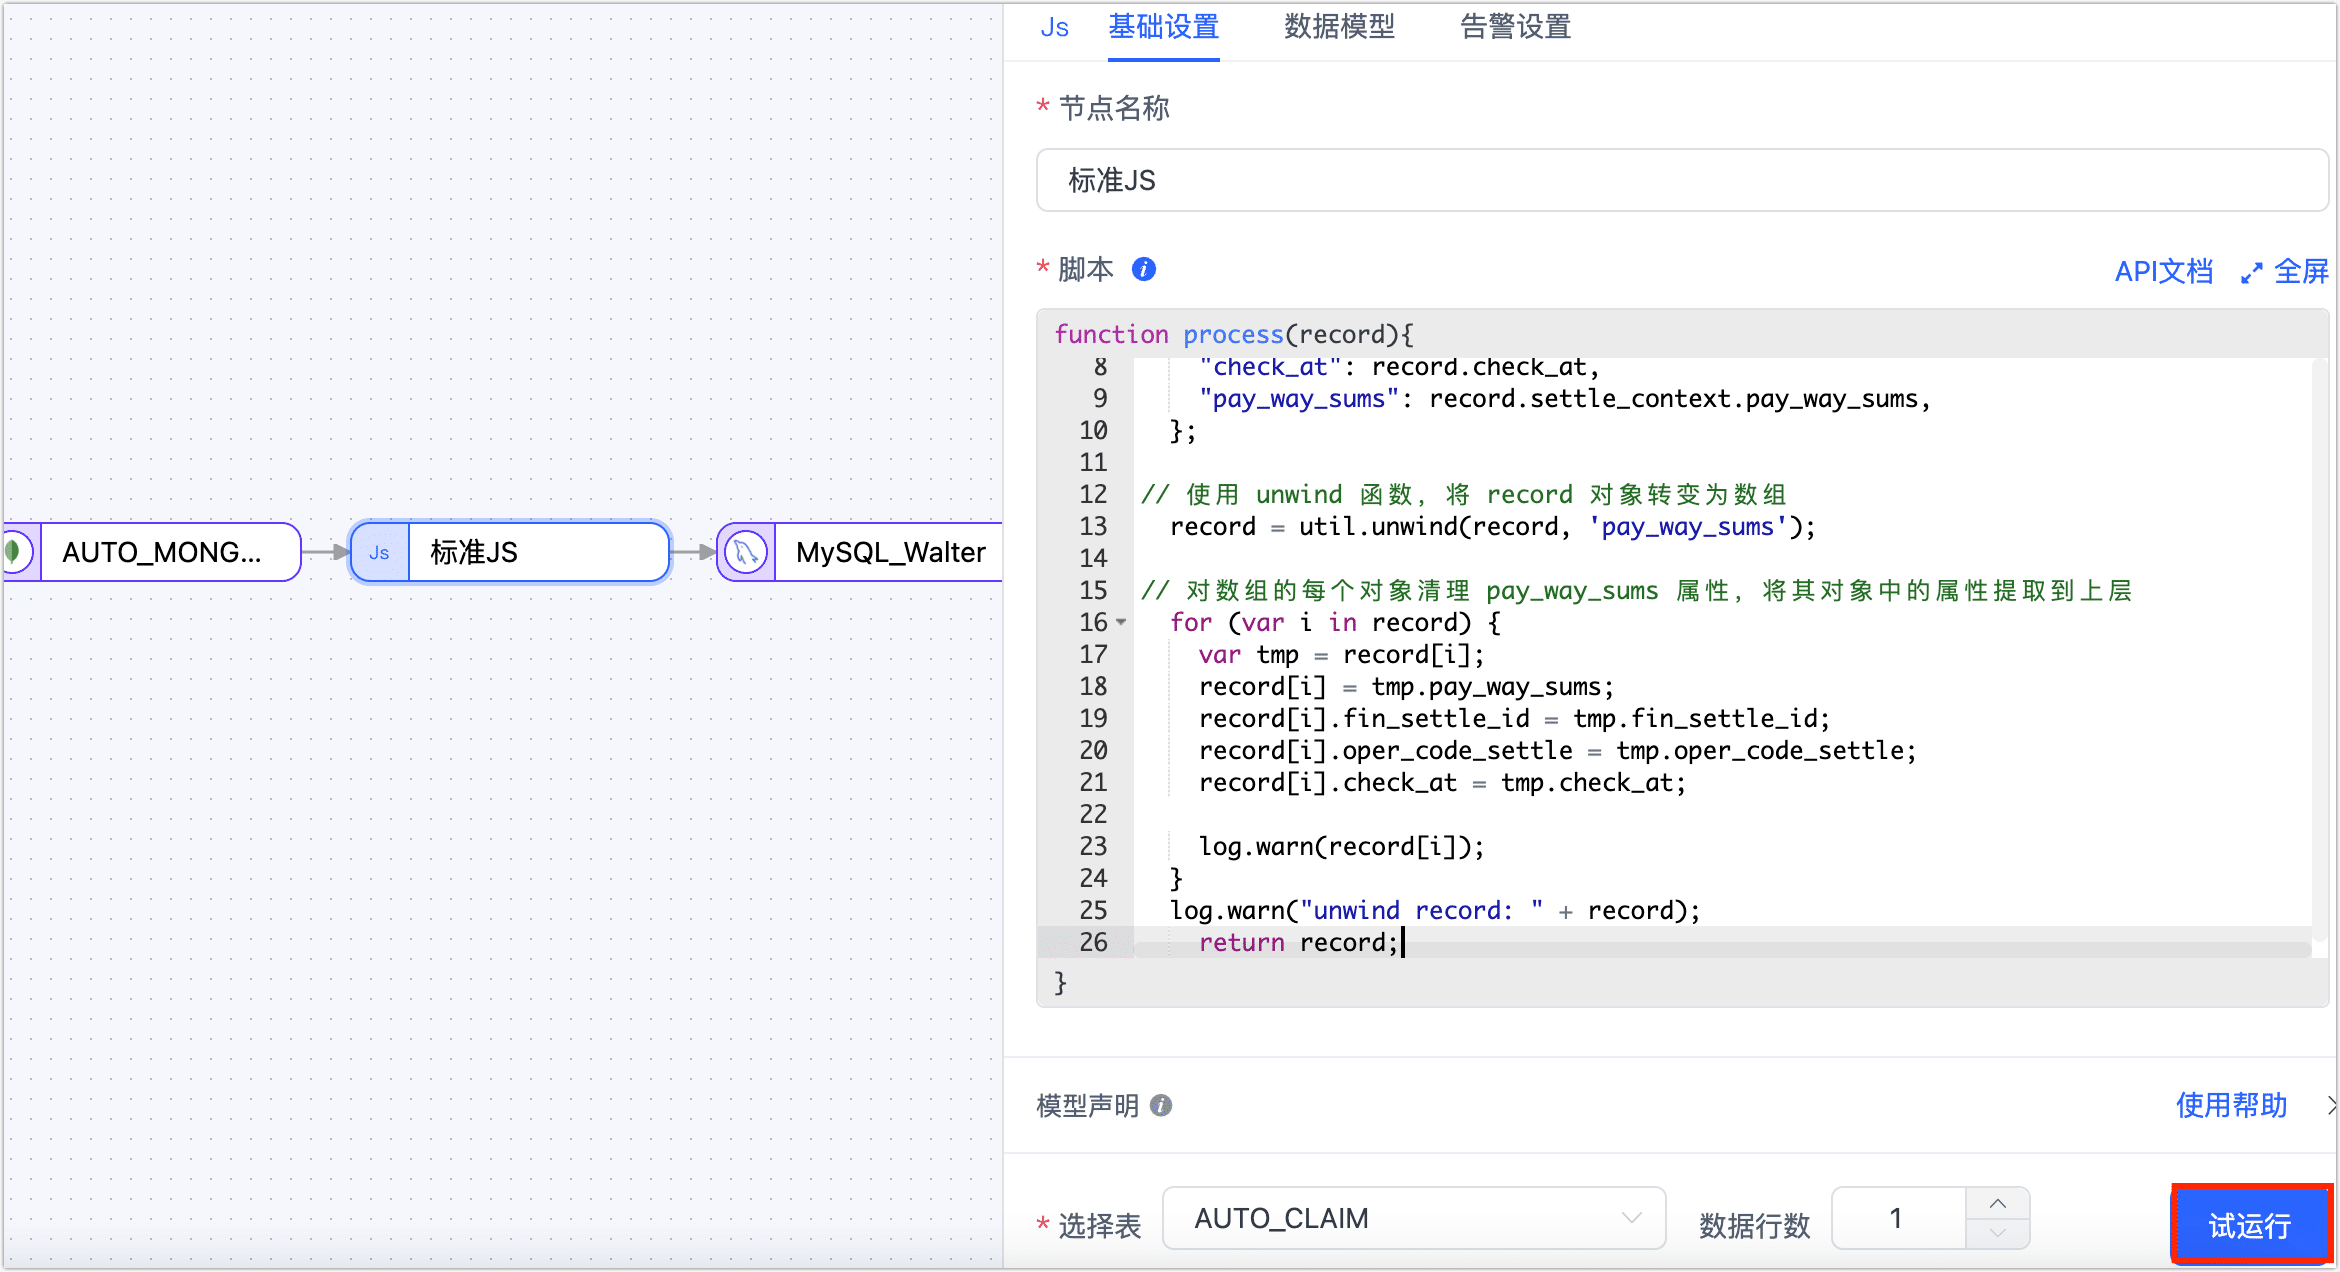The width and height of the screenshot is (2340, 1272).
Task: Click the fullscreen expand arrows icon
Action: point(2251,272)
